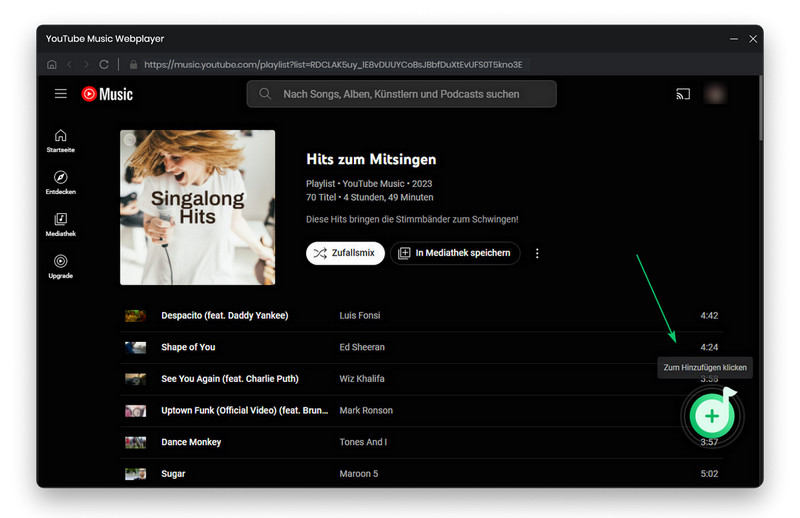Open the hamburger navigation menu
This screenshot has width=800, height=518.
(61, 94)
